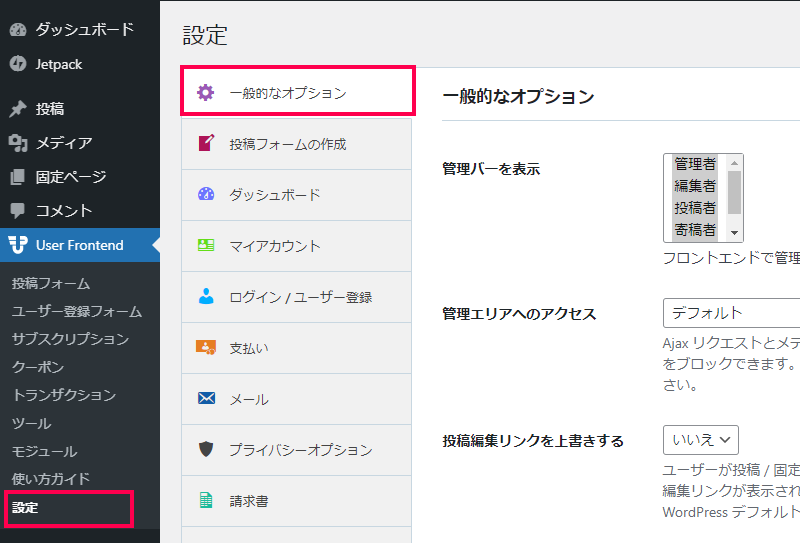Open クーポン submenu link
This screenshot has width=800, height=543.
click(38, 367)
